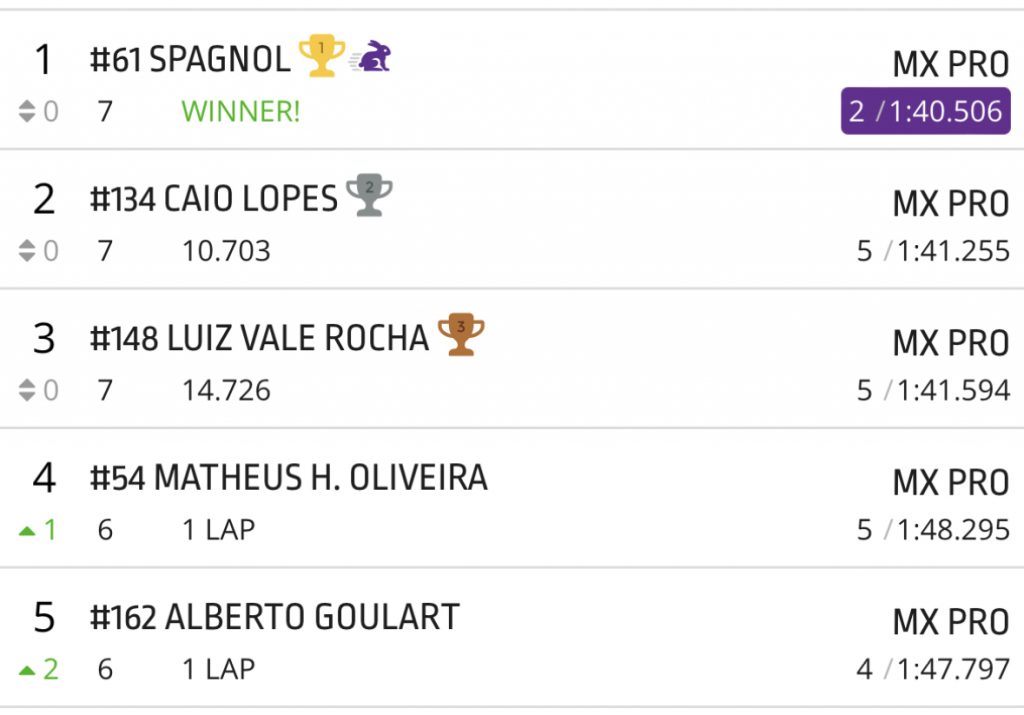Click the 10.703 gap time
1024x715 pixels.
[x=226, y=251]
